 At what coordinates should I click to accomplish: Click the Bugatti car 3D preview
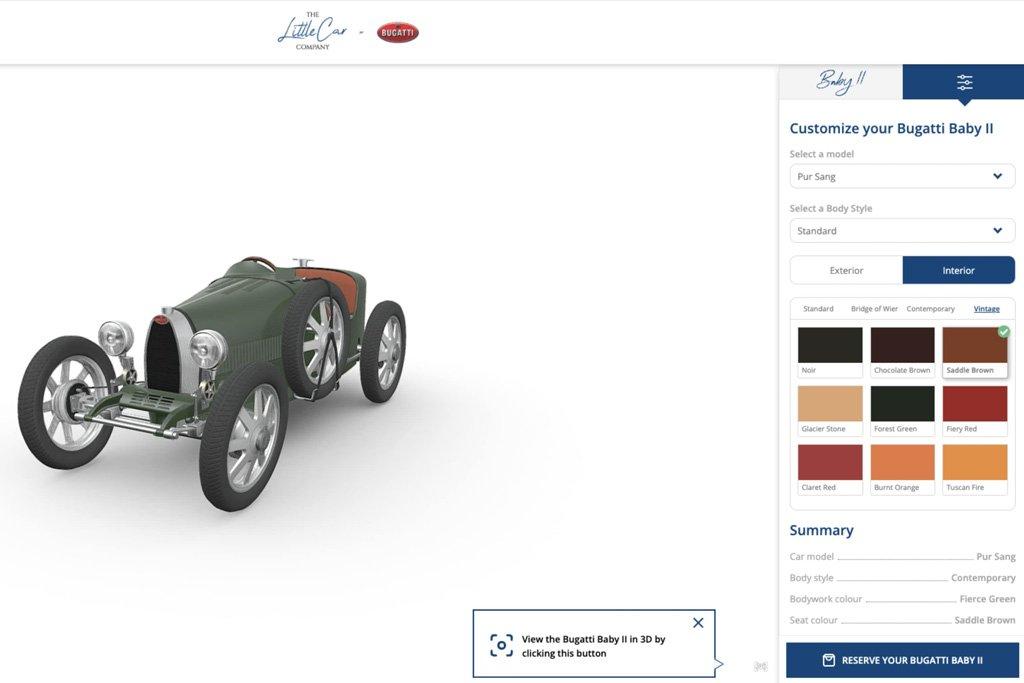(x=212, y=383)
